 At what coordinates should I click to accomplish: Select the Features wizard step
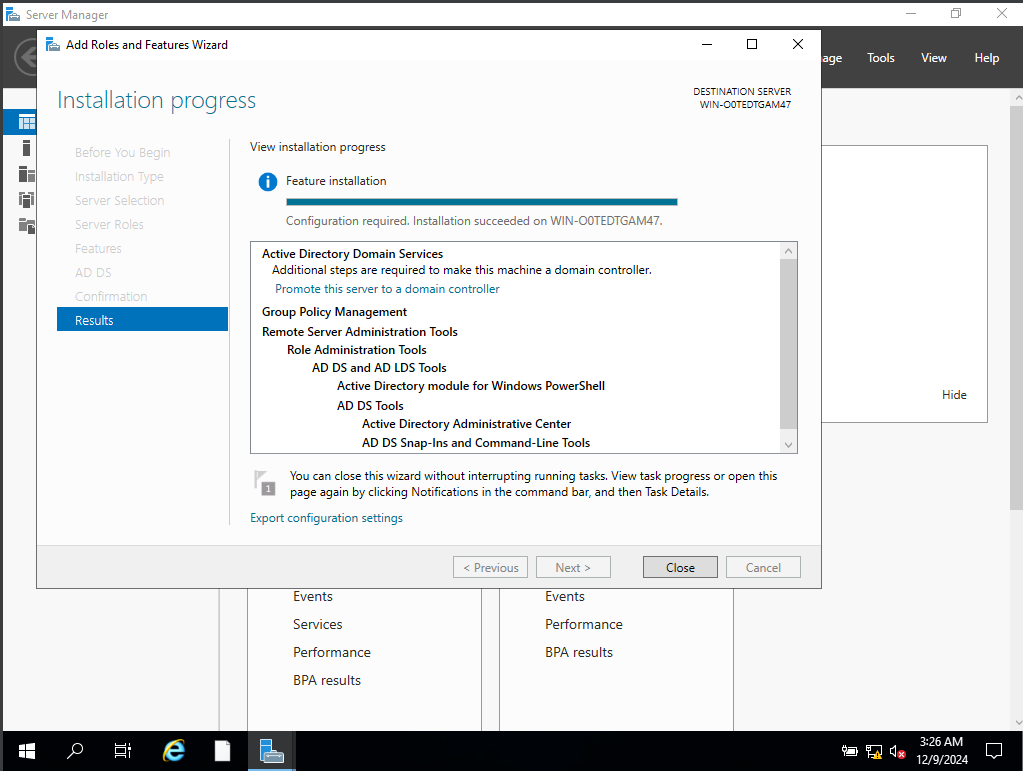point(98,249)
